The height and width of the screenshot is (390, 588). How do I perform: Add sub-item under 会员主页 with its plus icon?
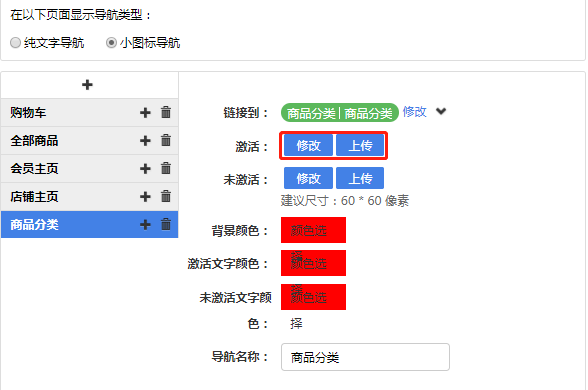(x=145, y=169)
